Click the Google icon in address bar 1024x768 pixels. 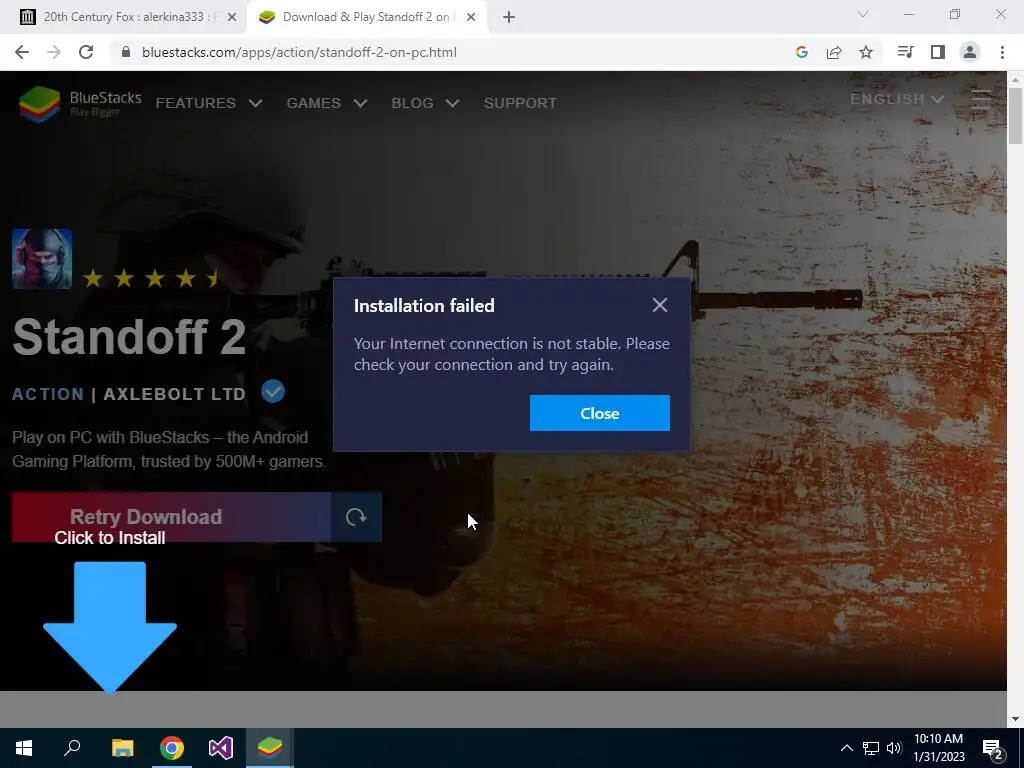coord(802,52)
